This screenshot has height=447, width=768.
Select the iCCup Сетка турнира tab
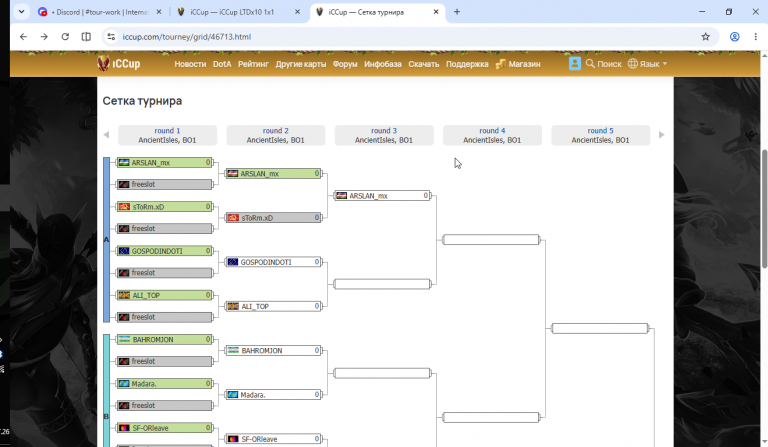click(378, 12)
